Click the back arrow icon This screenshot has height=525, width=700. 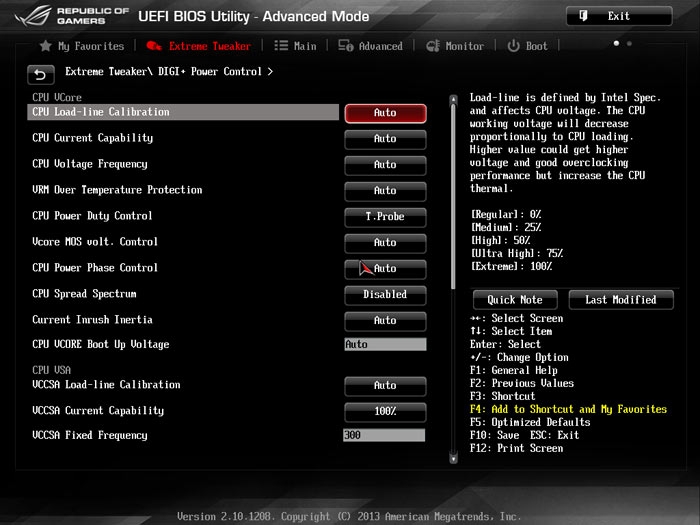[41, 74]
